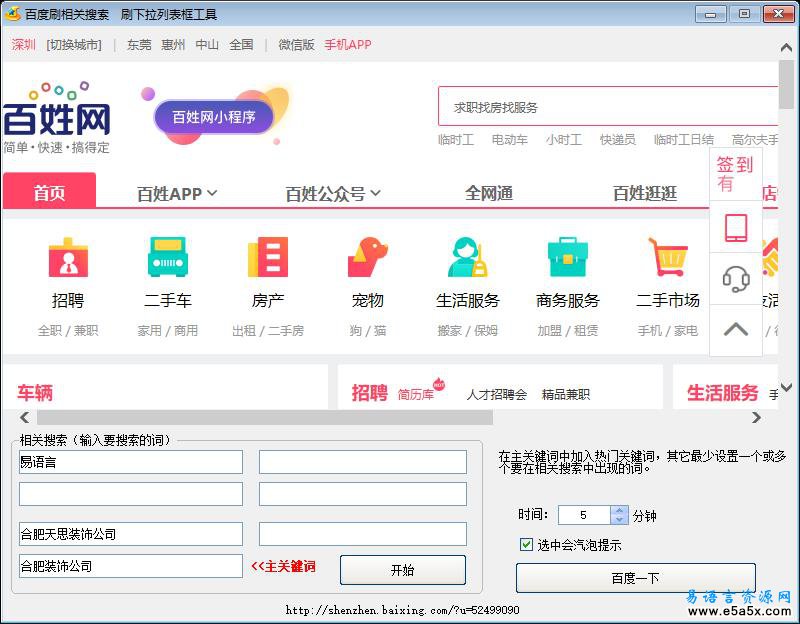Image resolution: width=800 pixels, height=624 pixels.
Task: Click the 加盟 / 租赁 subtext under 商务服务
Action: click(x=567, y=331)
